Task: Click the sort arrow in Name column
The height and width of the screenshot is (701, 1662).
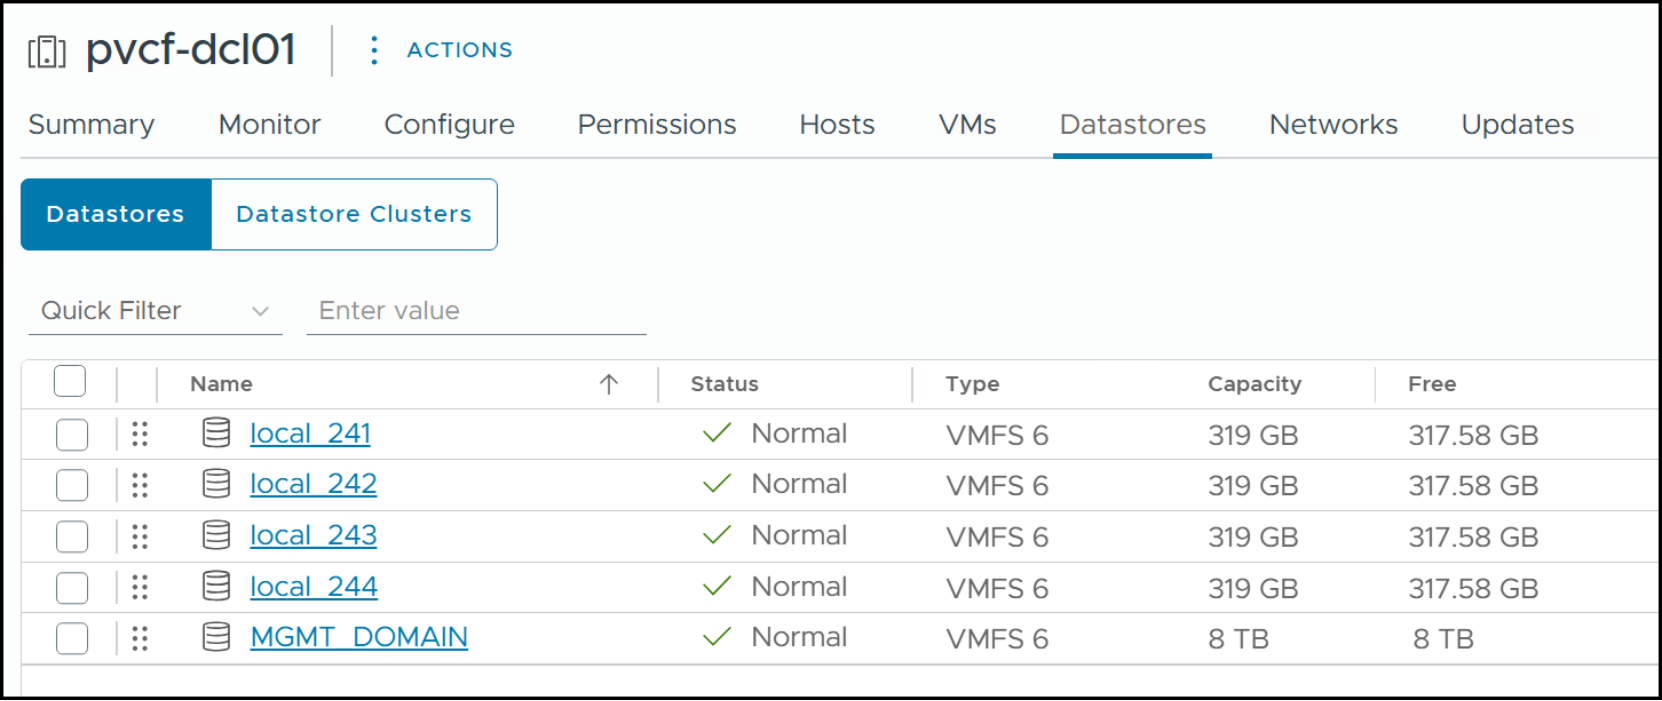Action: point(609,384)
